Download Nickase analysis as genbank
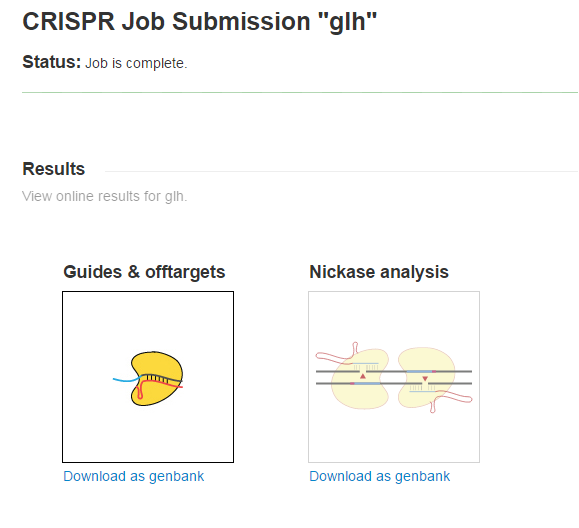Screen dimensions: 579x528 click(x=380, y=476)
